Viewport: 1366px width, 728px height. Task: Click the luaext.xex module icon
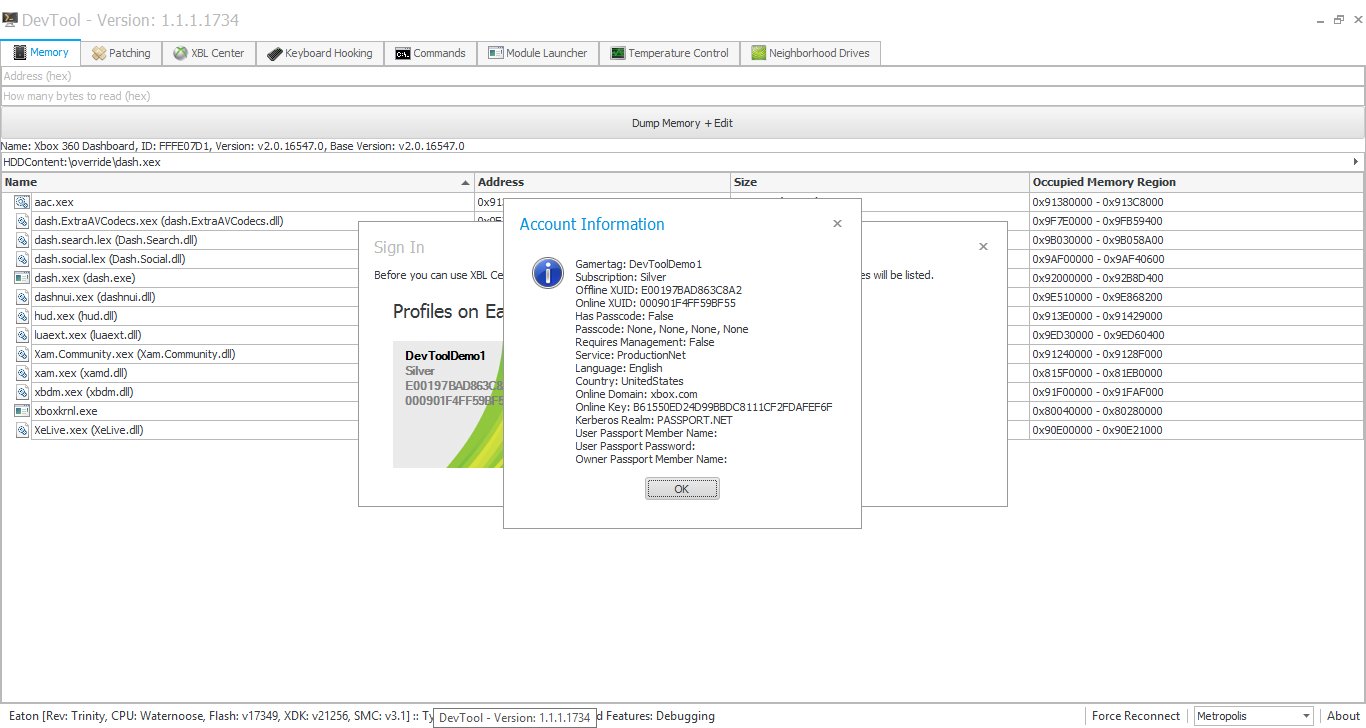tap(22, 335)
